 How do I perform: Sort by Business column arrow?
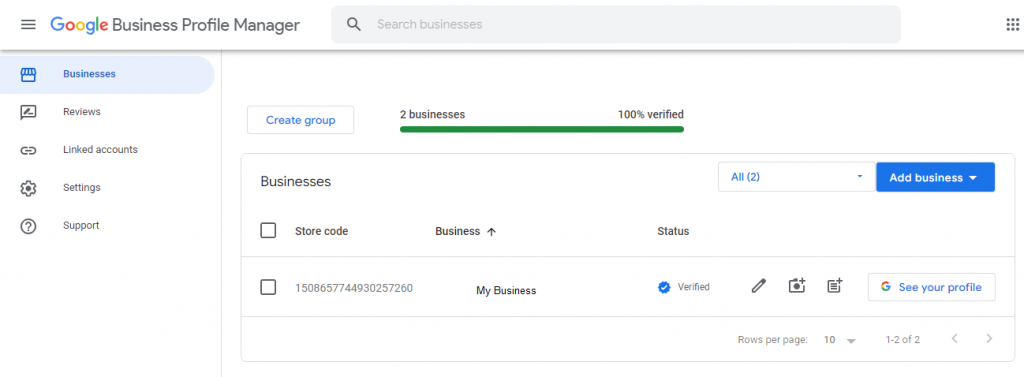492,231
